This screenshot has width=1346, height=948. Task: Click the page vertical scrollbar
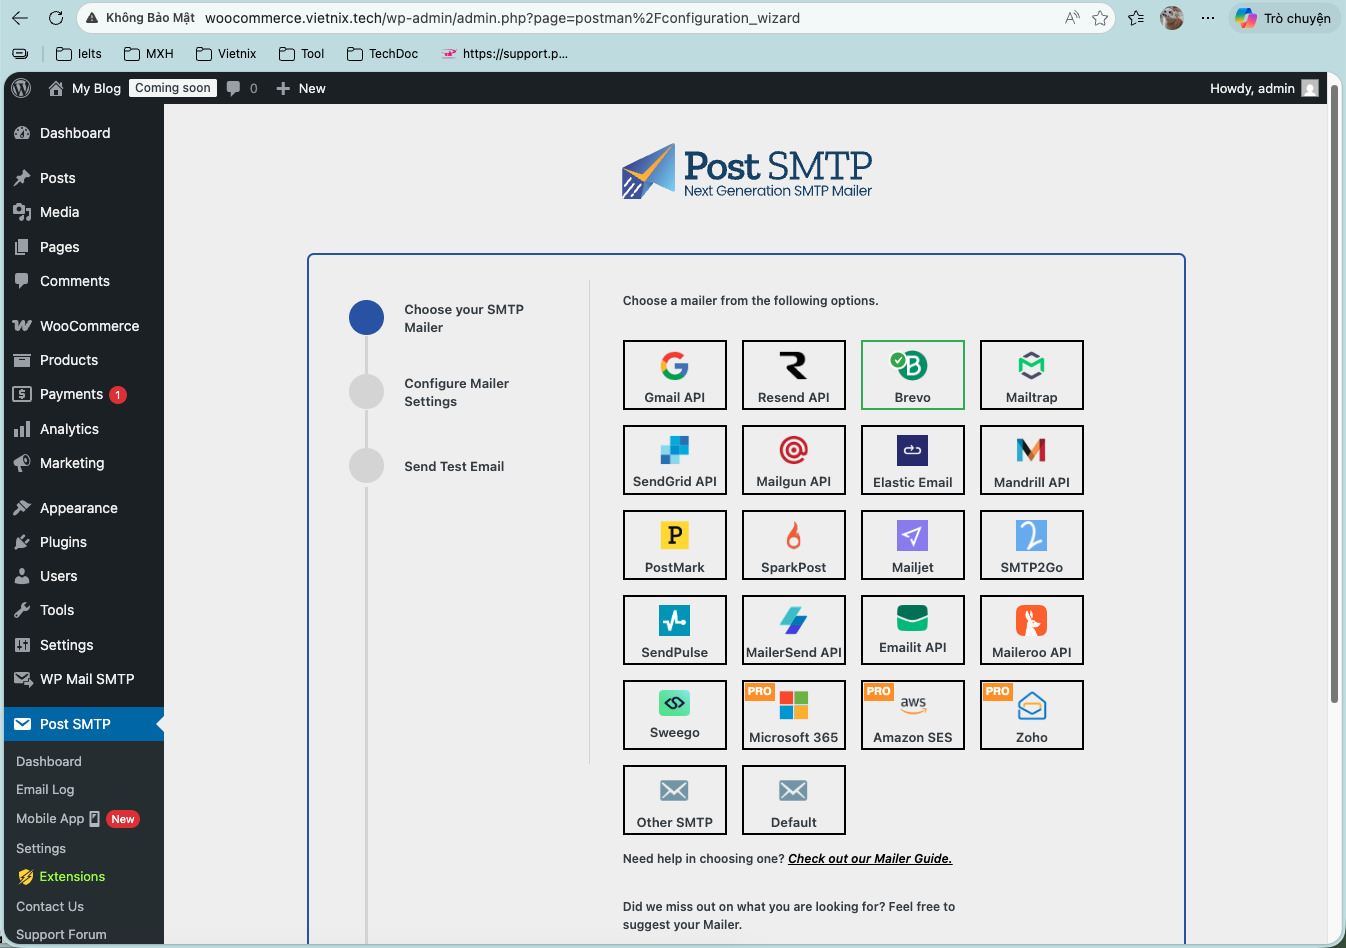click(1334, 400)
